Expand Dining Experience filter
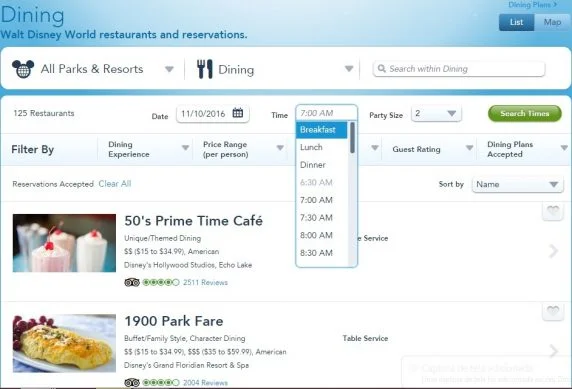Viewport: 572px width, 389px height. [x=185, y=148]
